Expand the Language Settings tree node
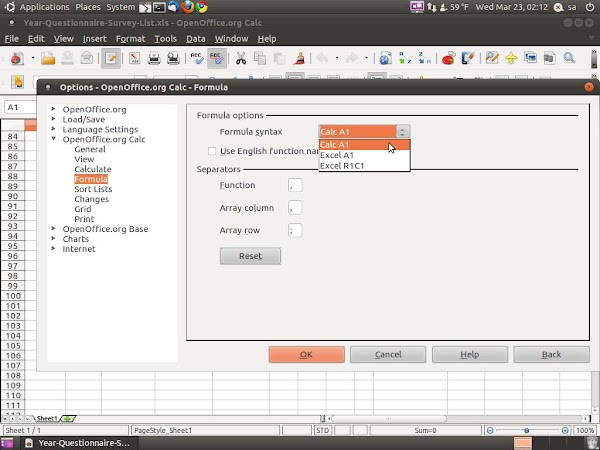 (x=54, y=129)
